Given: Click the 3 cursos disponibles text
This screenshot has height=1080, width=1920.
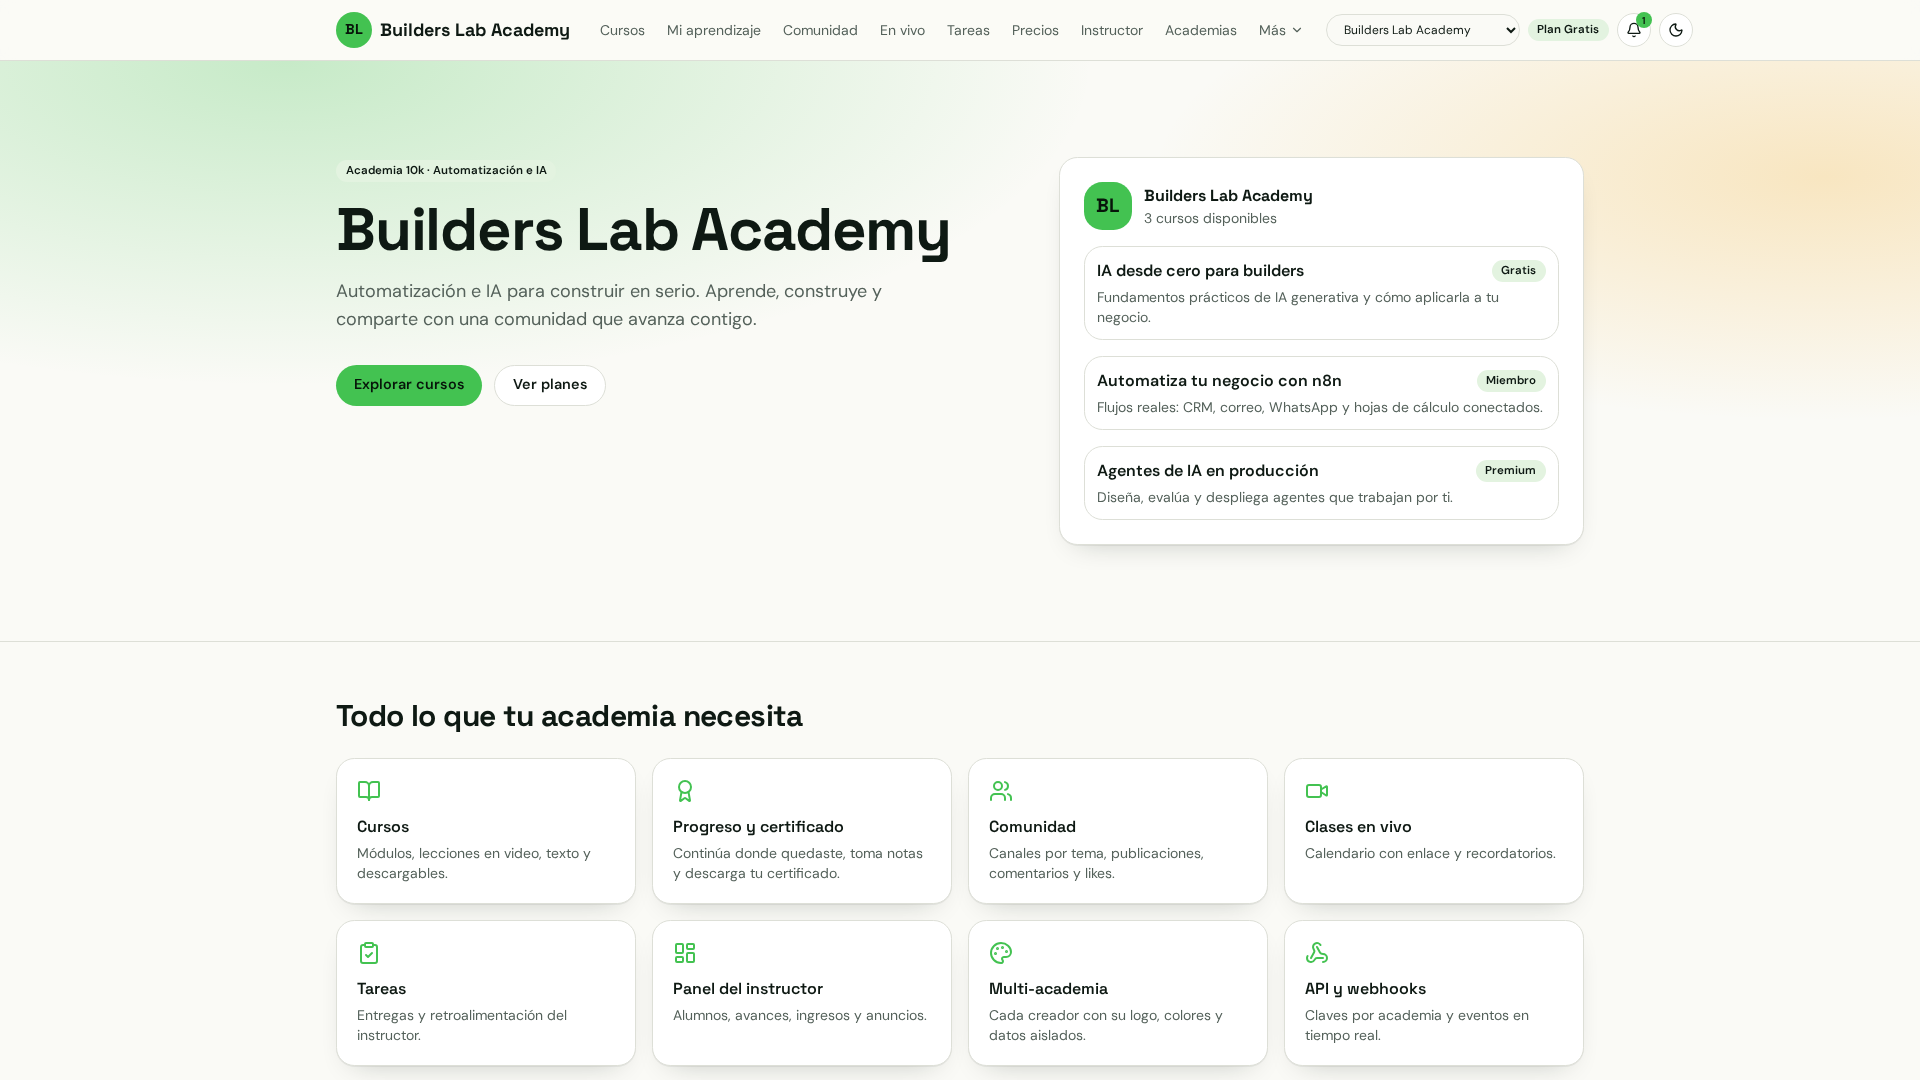Looking at the screenshot, I should click(1210, 218).
